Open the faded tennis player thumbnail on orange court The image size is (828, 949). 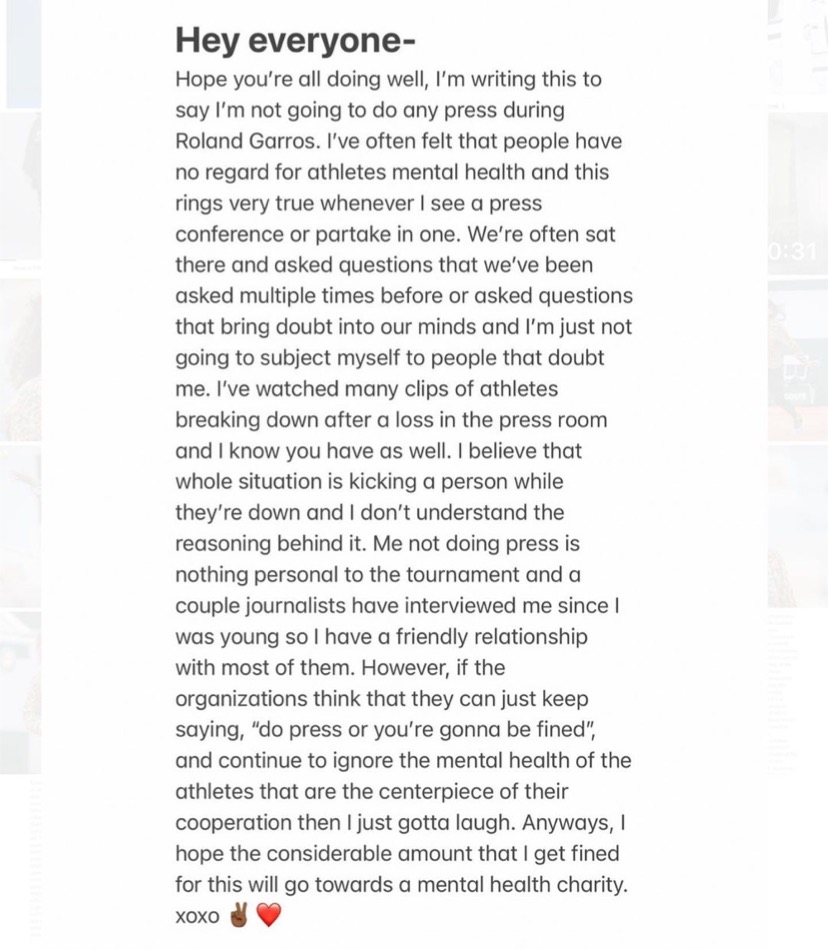798,360
